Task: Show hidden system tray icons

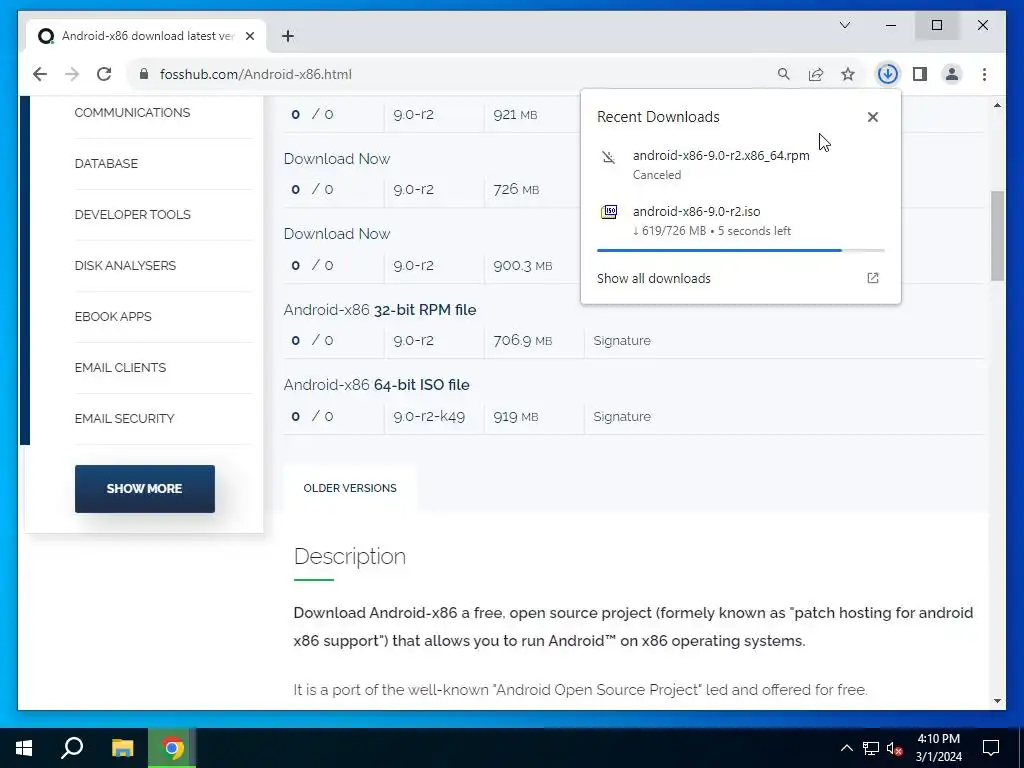Action: 846,748
